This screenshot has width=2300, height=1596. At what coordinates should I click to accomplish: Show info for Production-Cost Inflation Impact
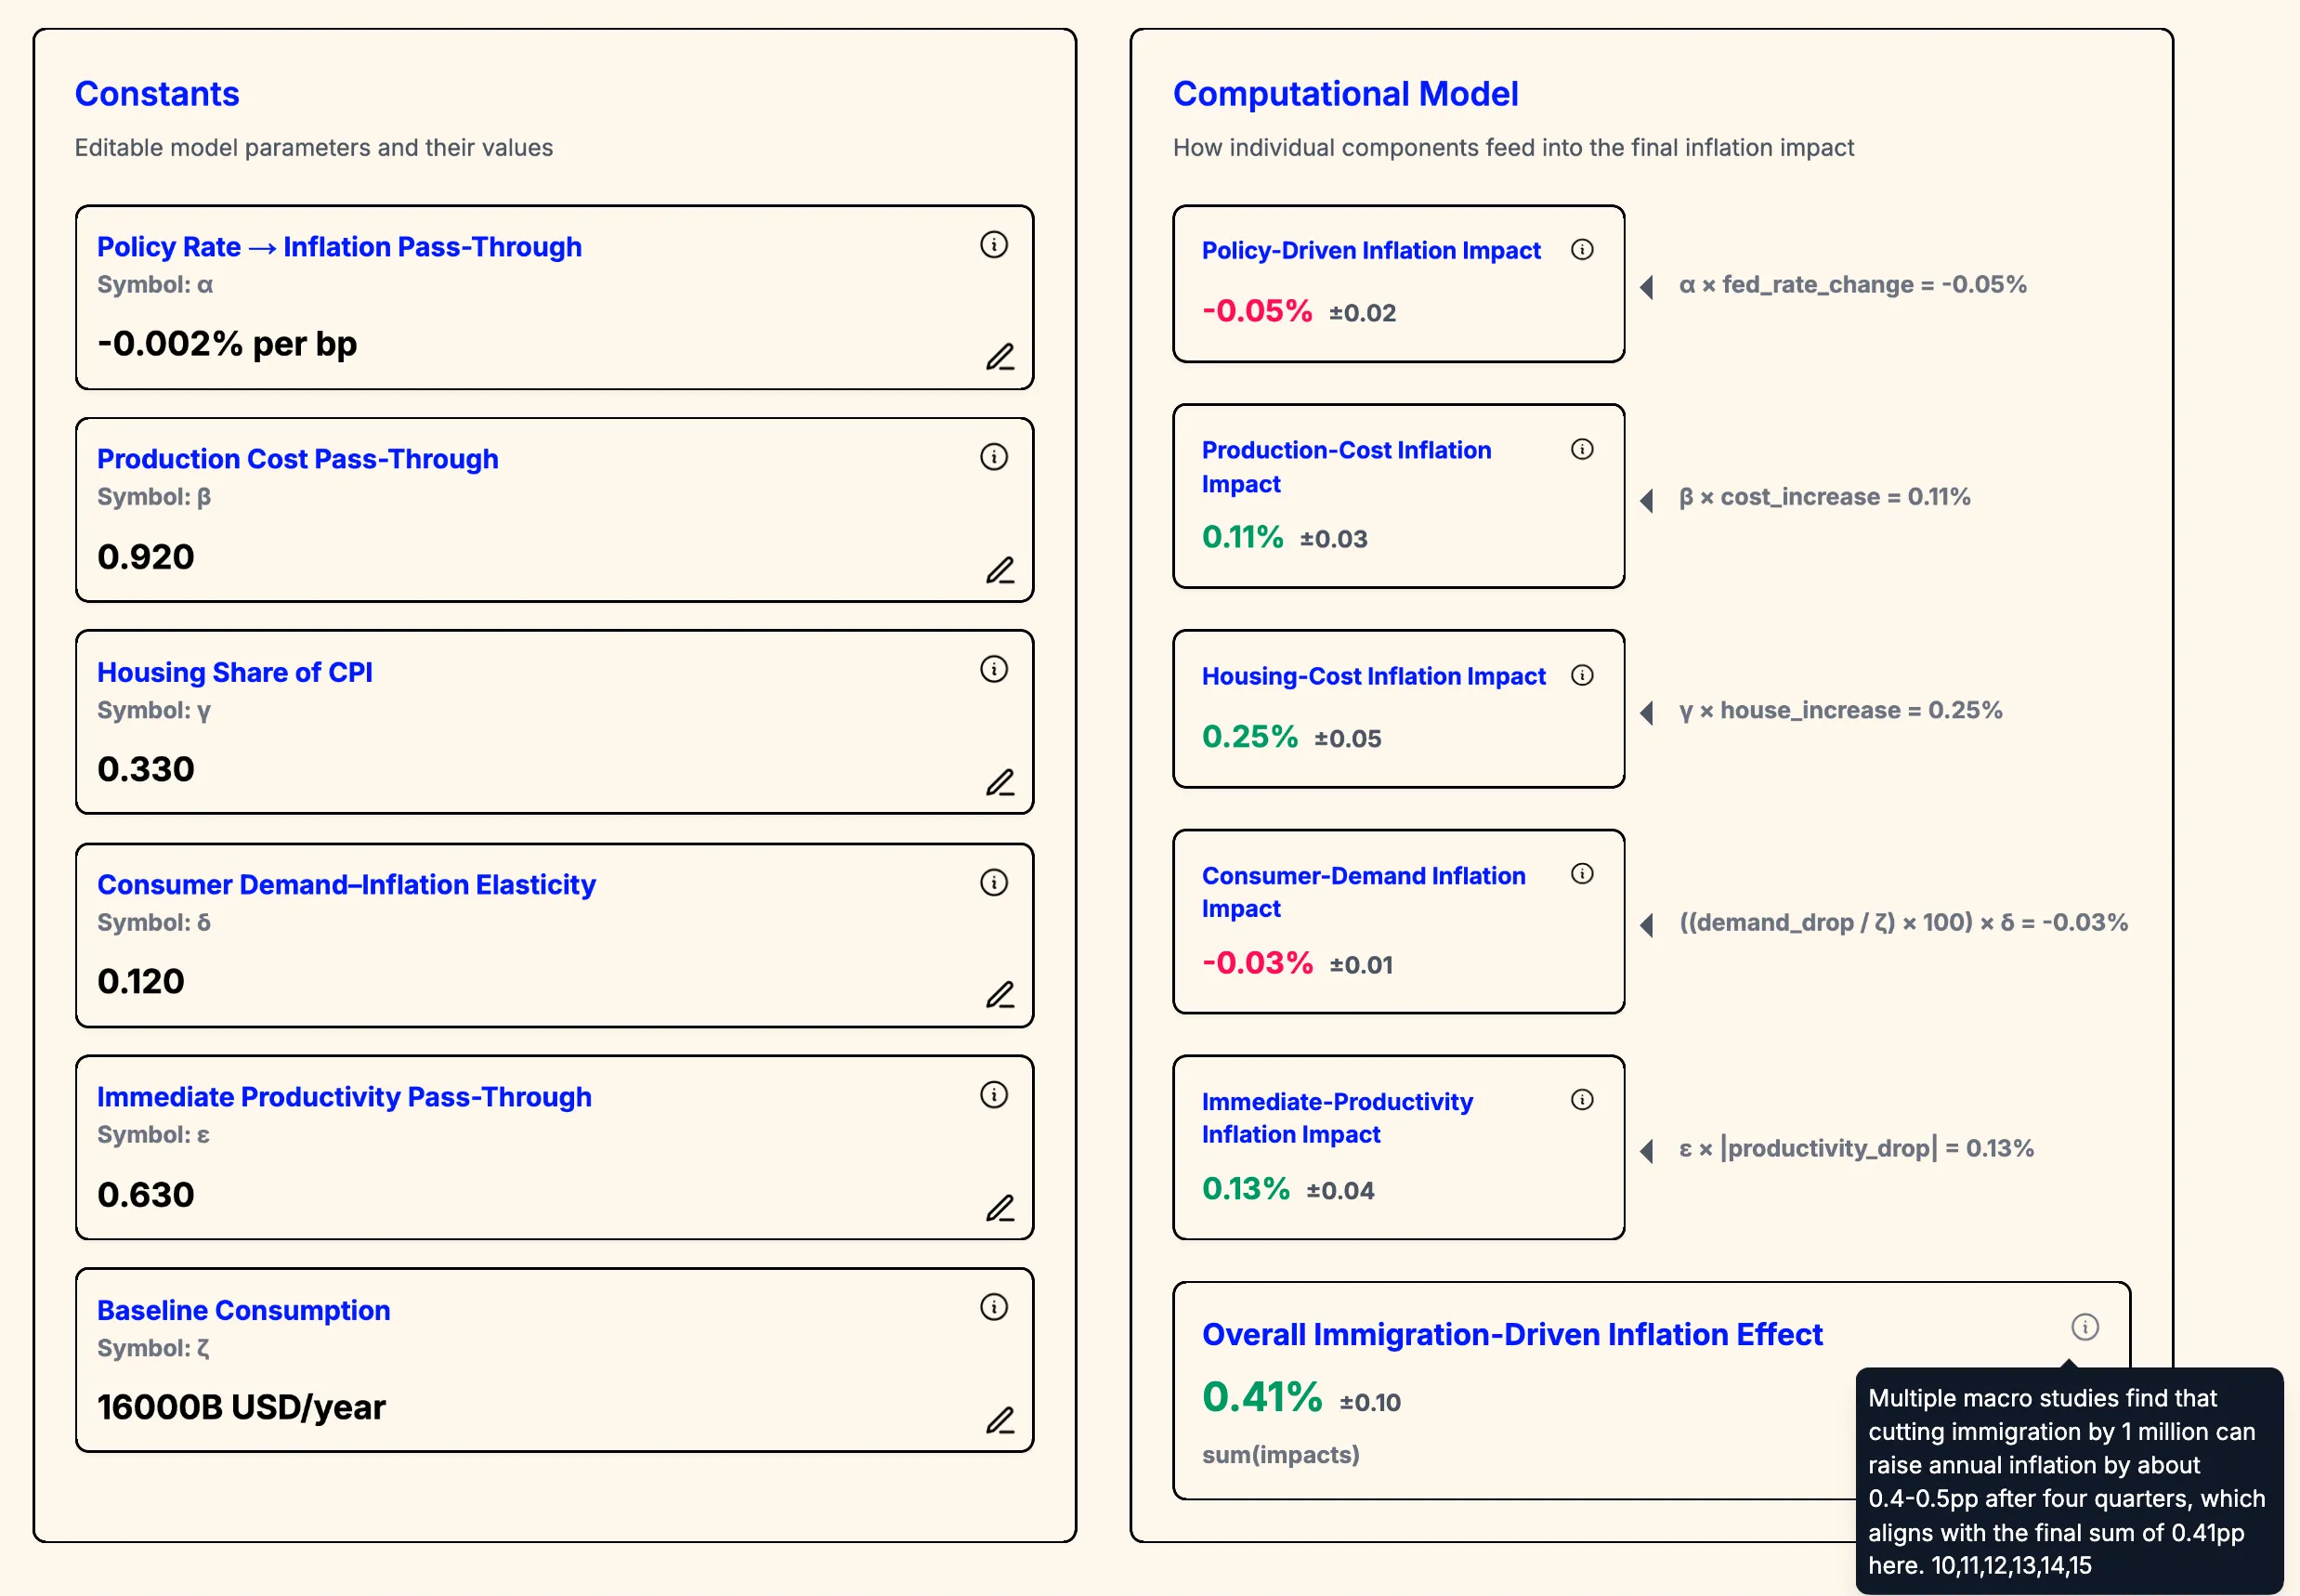coord(1582,449)
